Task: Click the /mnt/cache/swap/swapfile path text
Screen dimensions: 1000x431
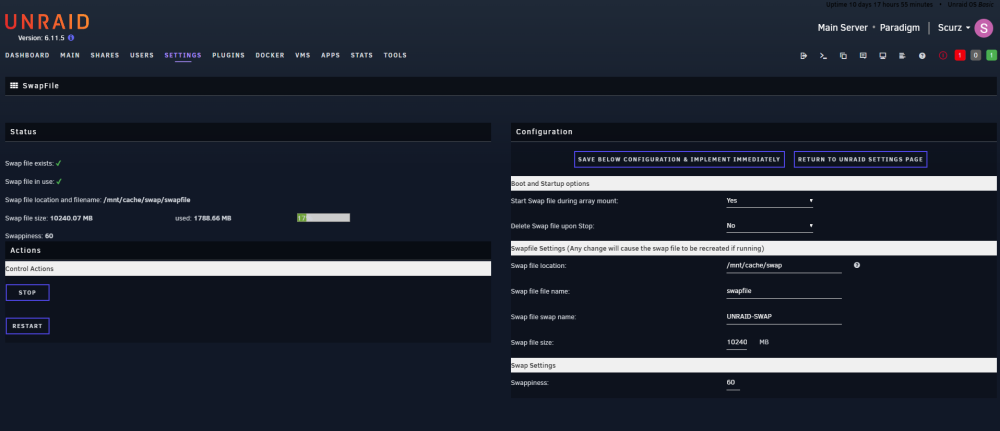Action: click(x=147, y=200)
